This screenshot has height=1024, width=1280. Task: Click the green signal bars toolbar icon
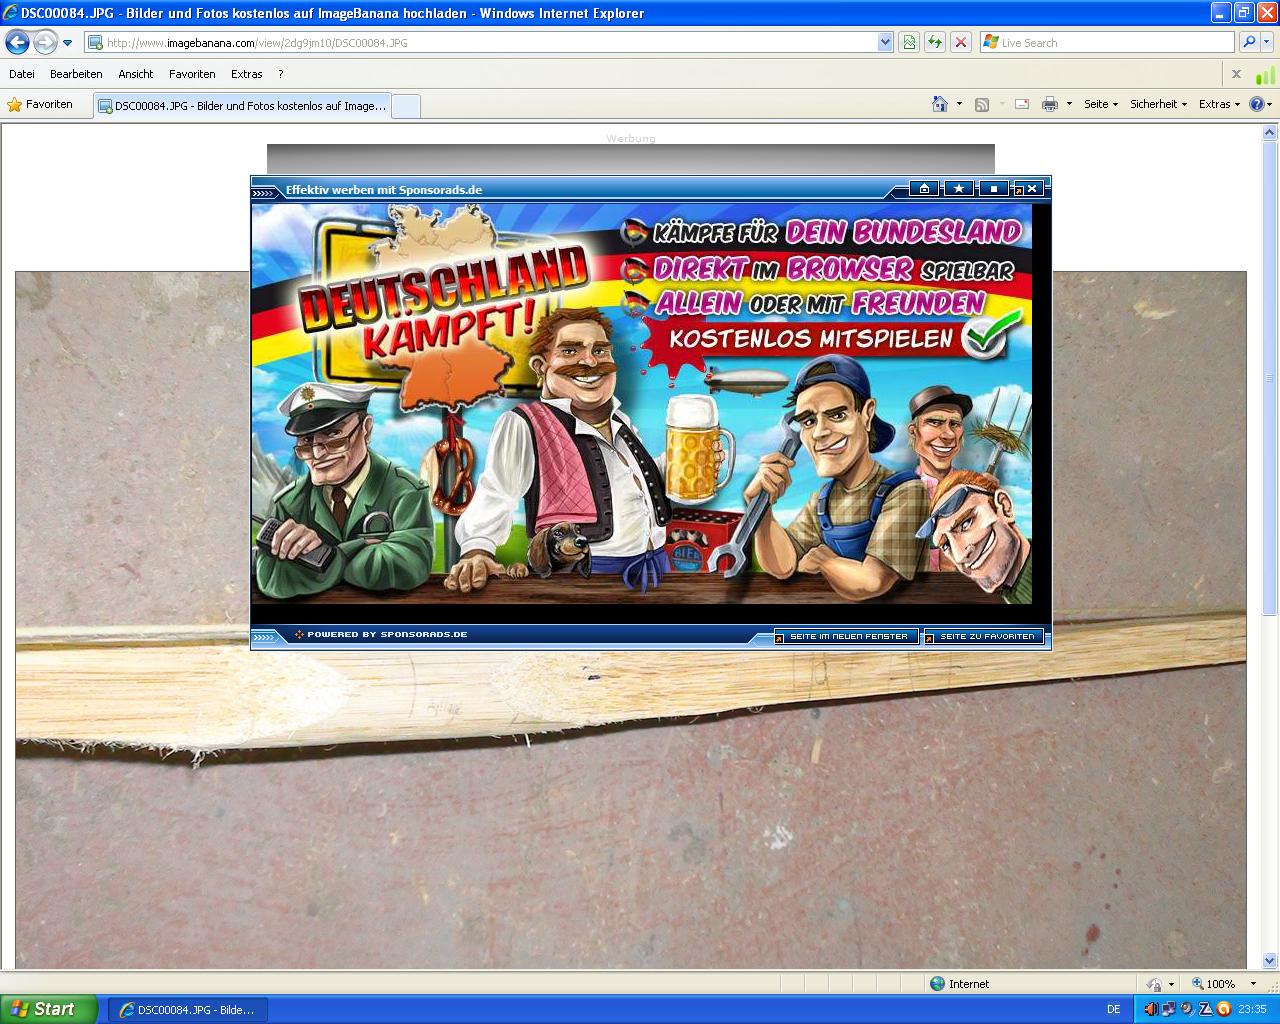click(1265, 75)
